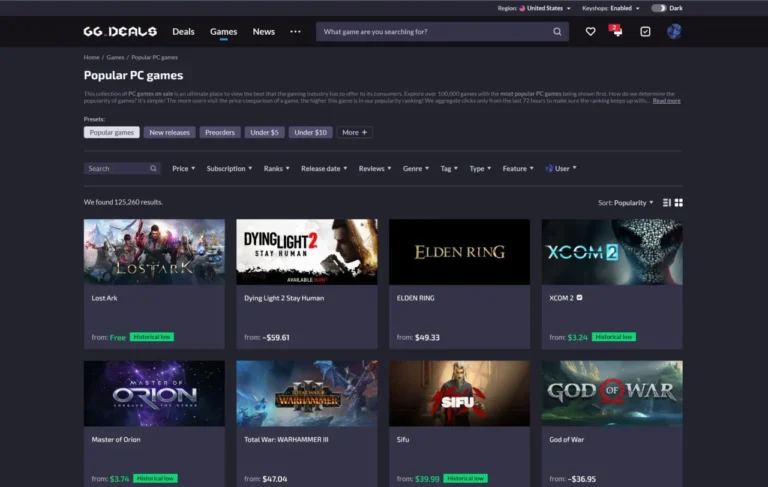
Task: Click Home in the breadcrumb
Action: [92, 57]
